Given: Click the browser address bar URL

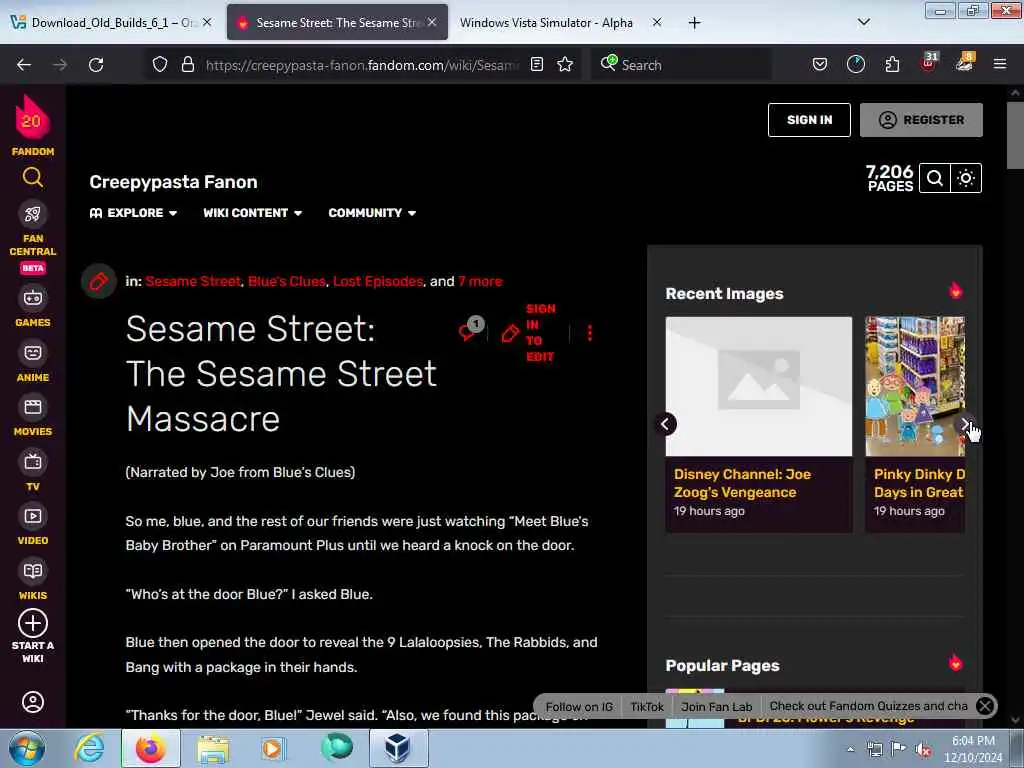Looking at the screenshot, I should point(362,65).
